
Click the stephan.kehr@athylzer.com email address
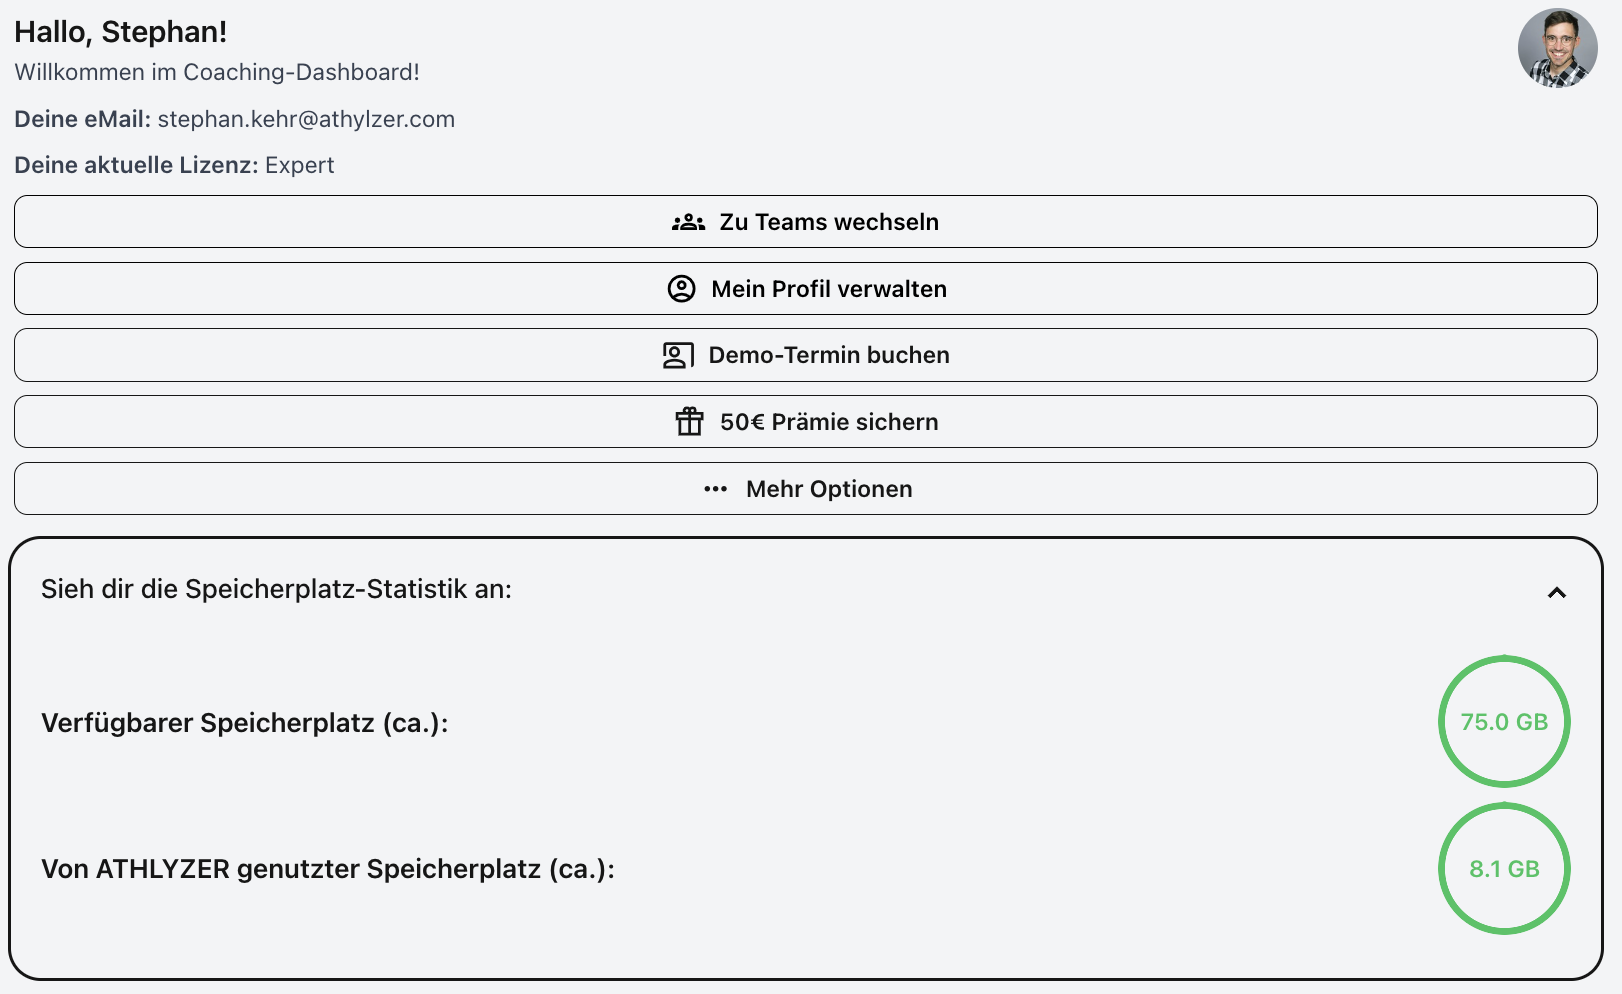306,119
